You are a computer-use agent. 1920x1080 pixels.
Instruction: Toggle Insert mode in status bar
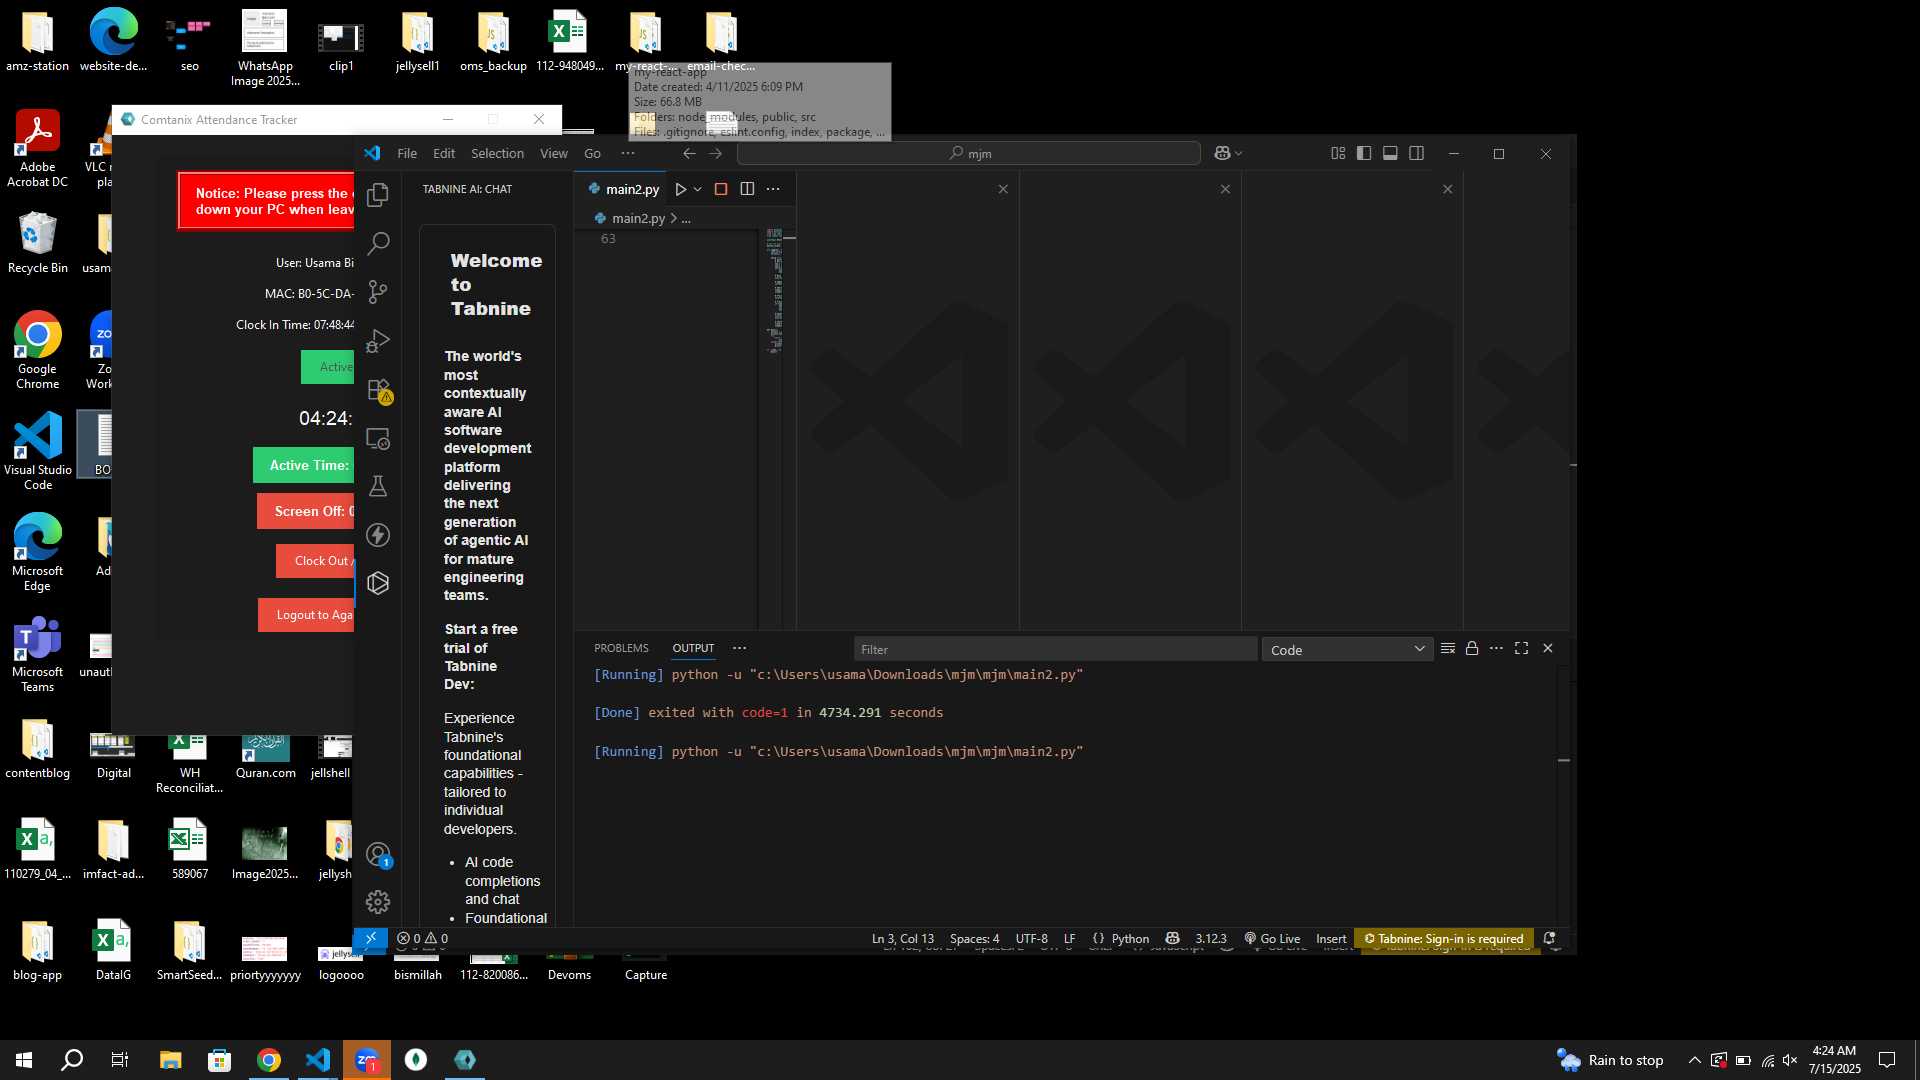tap(1331, 938)
